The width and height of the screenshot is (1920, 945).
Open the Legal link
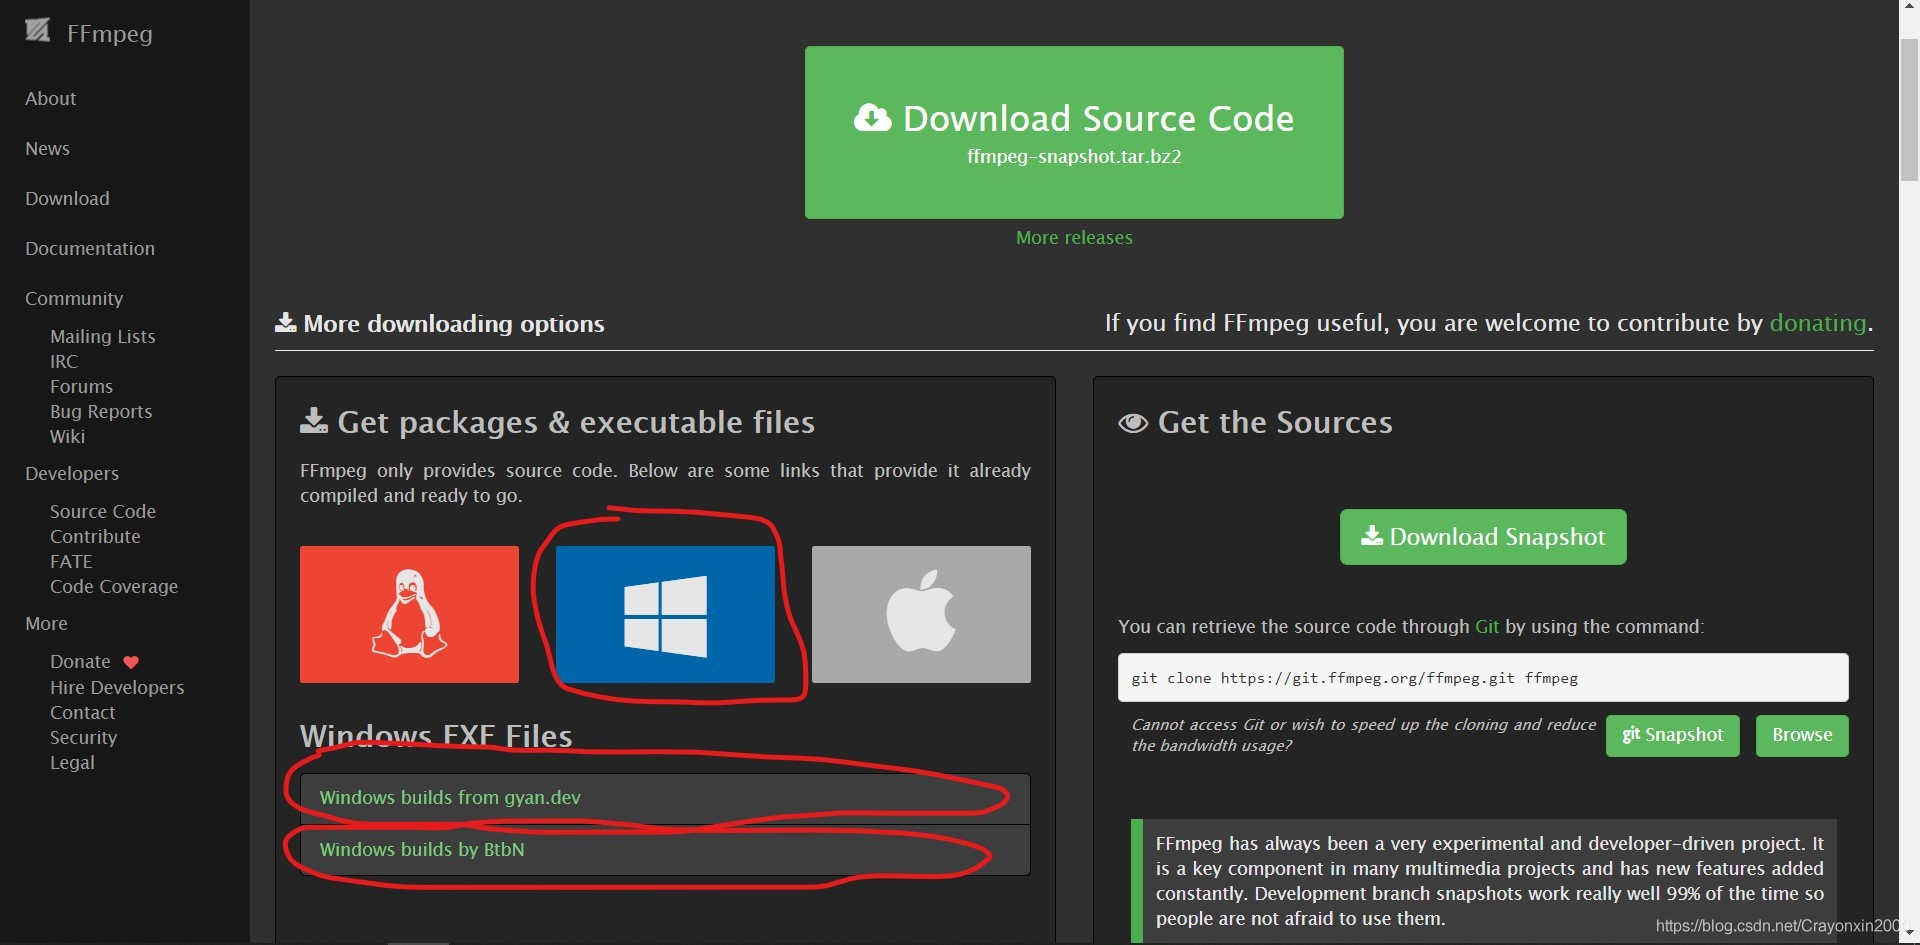(72, 762)
